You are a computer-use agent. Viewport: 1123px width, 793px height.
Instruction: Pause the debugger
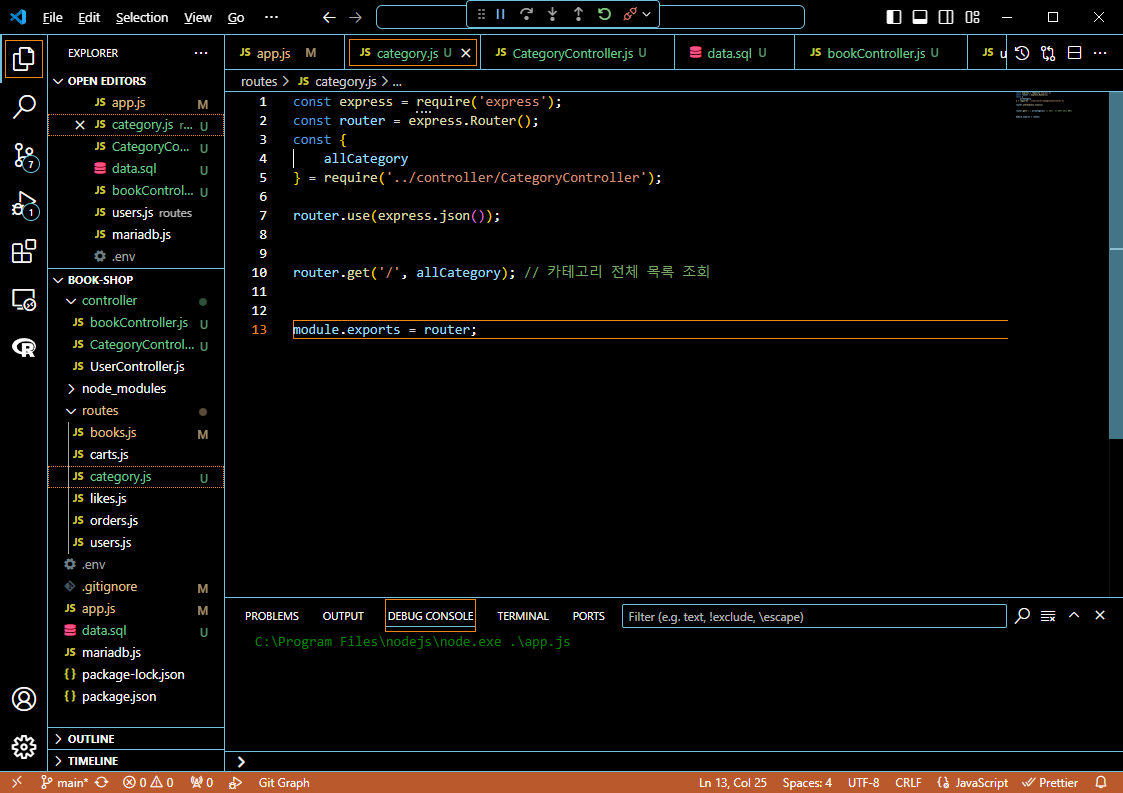point(501,14)
